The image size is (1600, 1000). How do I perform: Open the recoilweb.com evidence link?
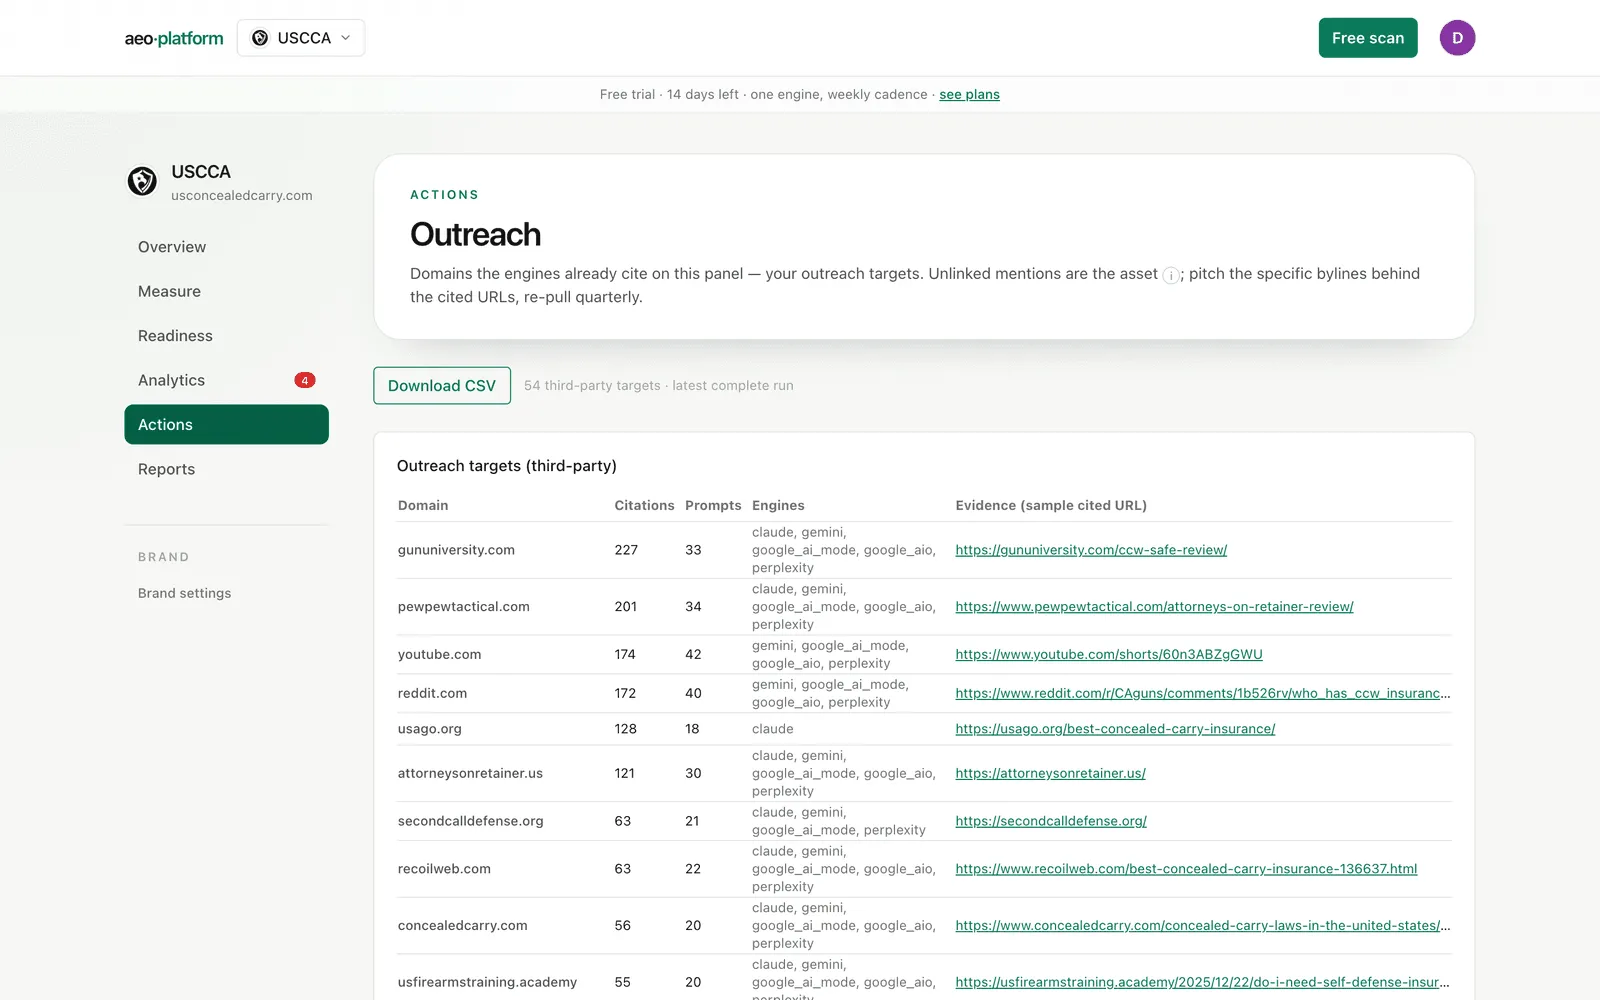[1186, 869]
